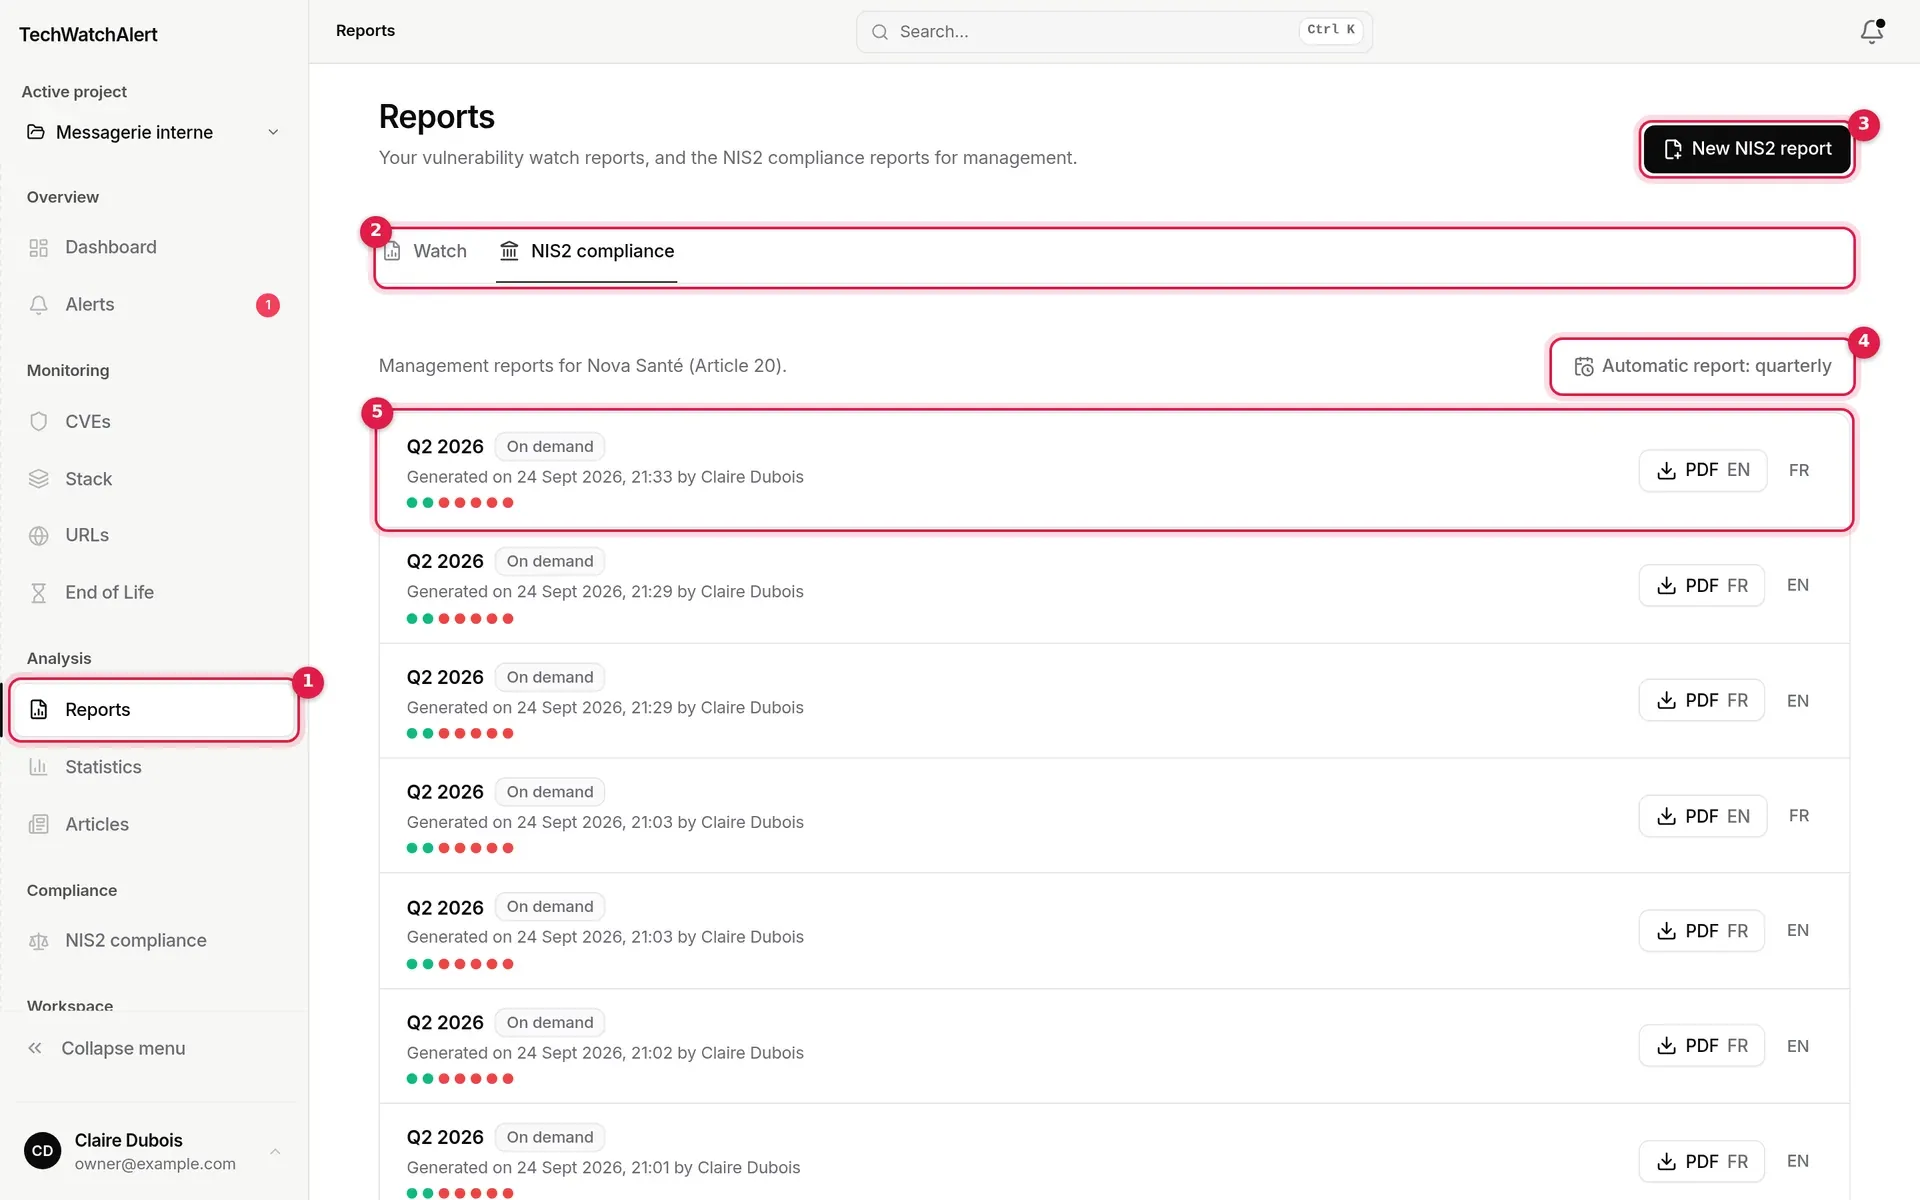Open Dashboard from the sidebar
Screen dimensions: 1920x1200
pos(154,248)
